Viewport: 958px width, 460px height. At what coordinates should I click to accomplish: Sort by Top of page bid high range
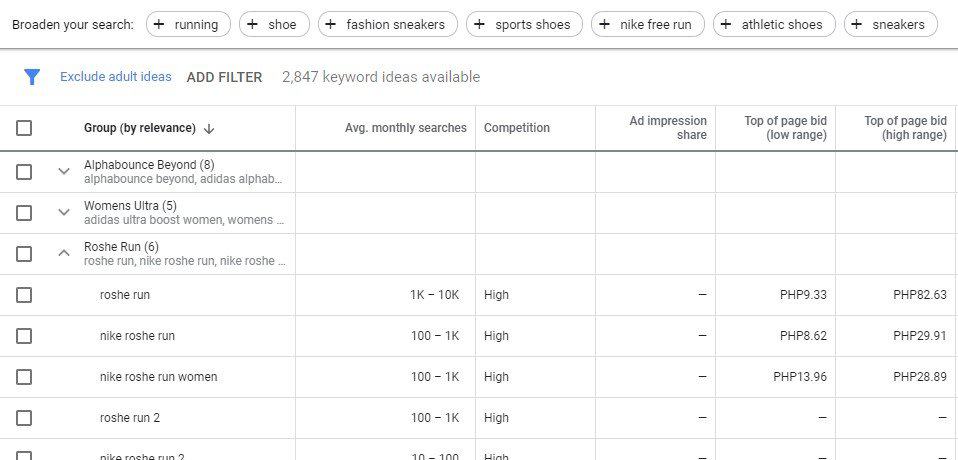click(x=905, y=128)
